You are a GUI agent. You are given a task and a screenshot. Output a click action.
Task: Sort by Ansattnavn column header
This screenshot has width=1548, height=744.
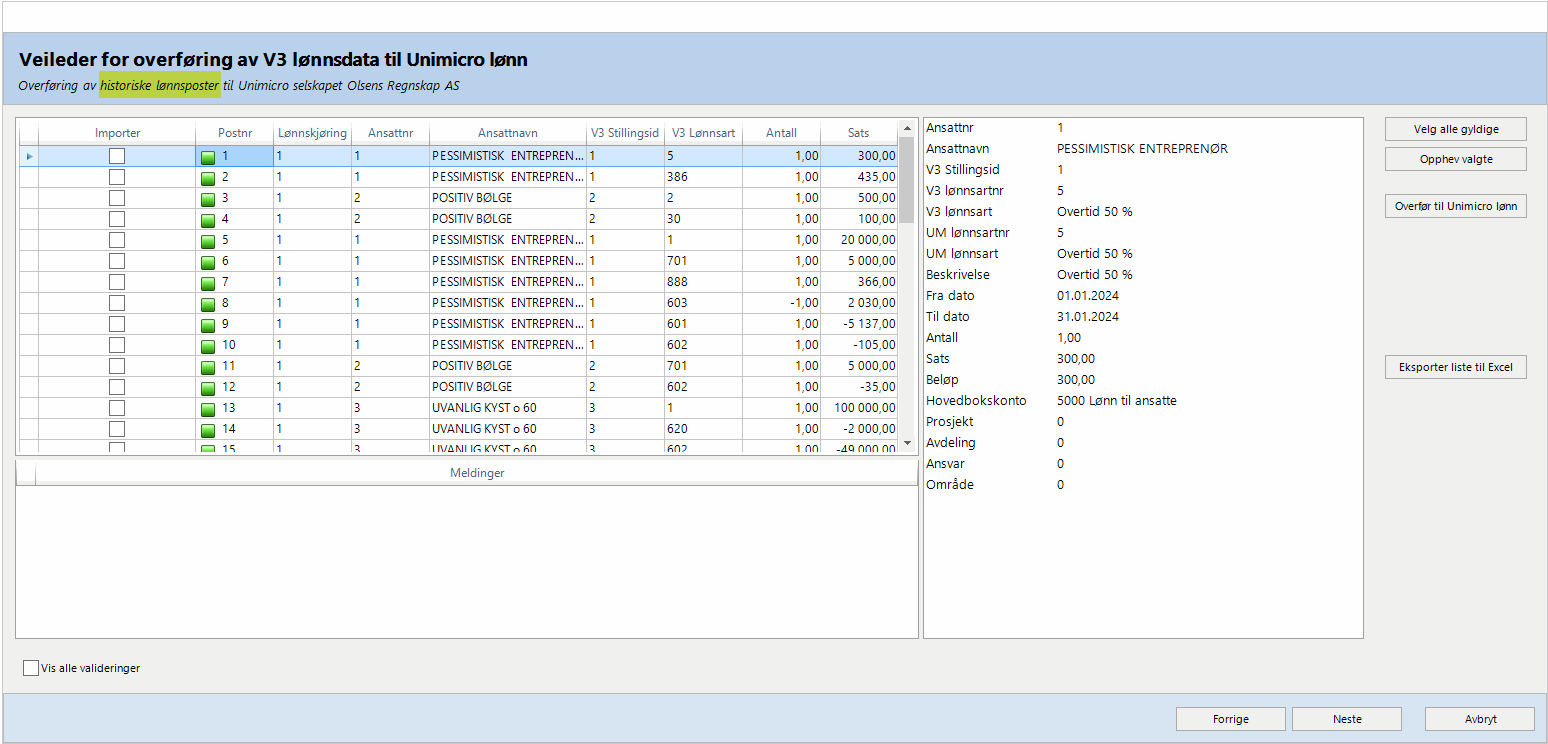click(x=507, y=133)
